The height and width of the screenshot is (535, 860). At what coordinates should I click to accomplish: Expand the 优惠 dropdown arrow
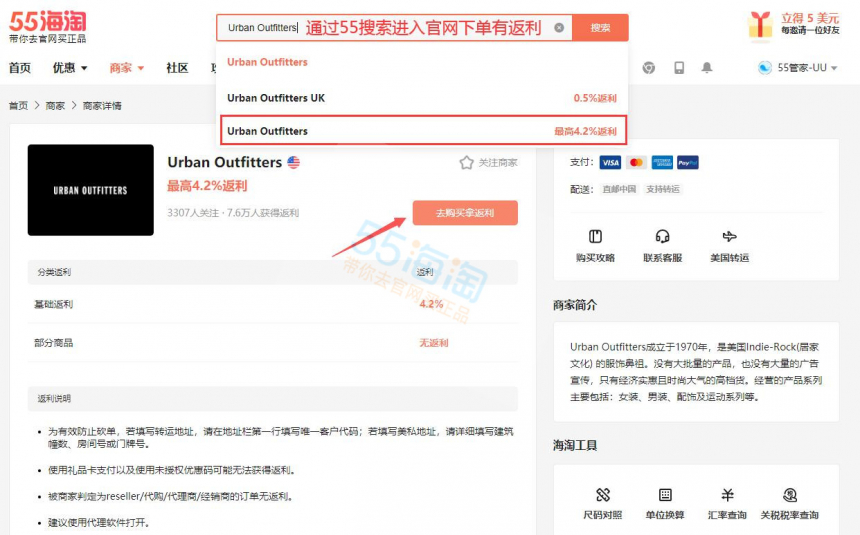coord(84,68)
